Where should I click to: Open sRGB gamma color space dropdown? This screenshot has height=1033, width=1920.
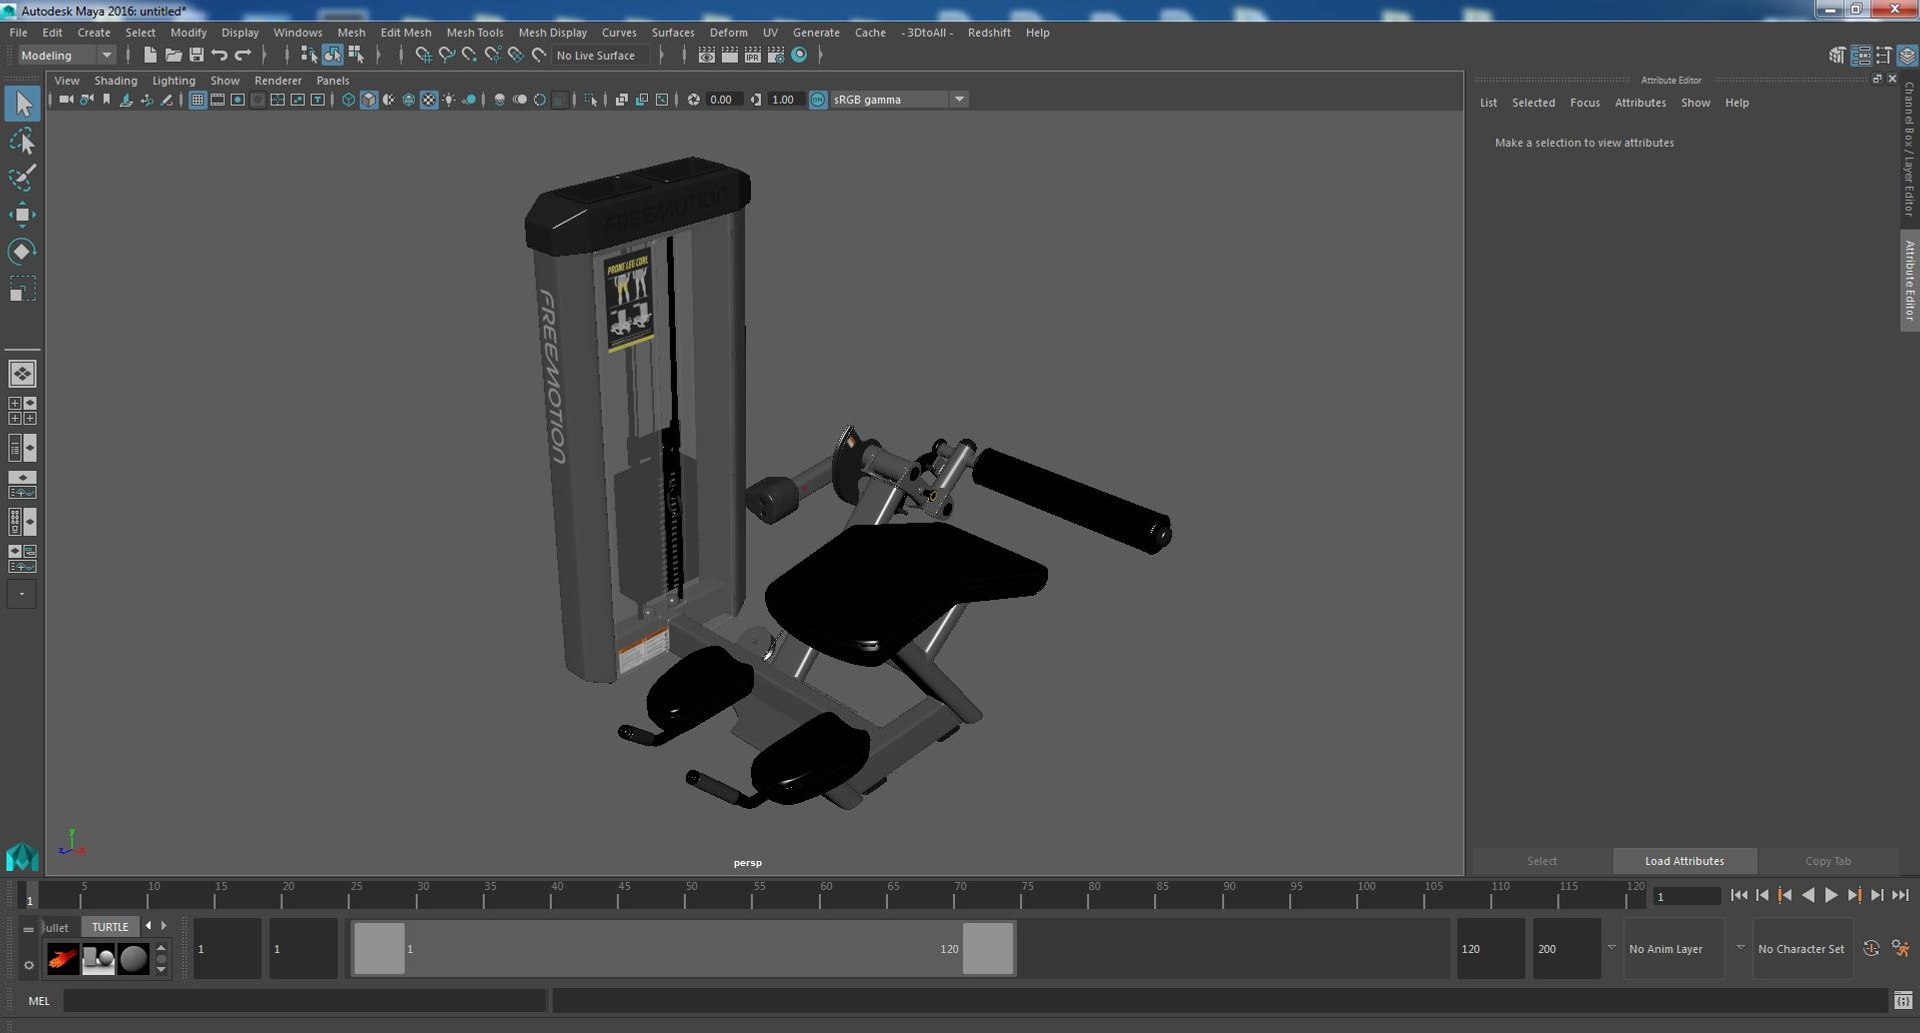pyautogui.click(x=899, y=99)
